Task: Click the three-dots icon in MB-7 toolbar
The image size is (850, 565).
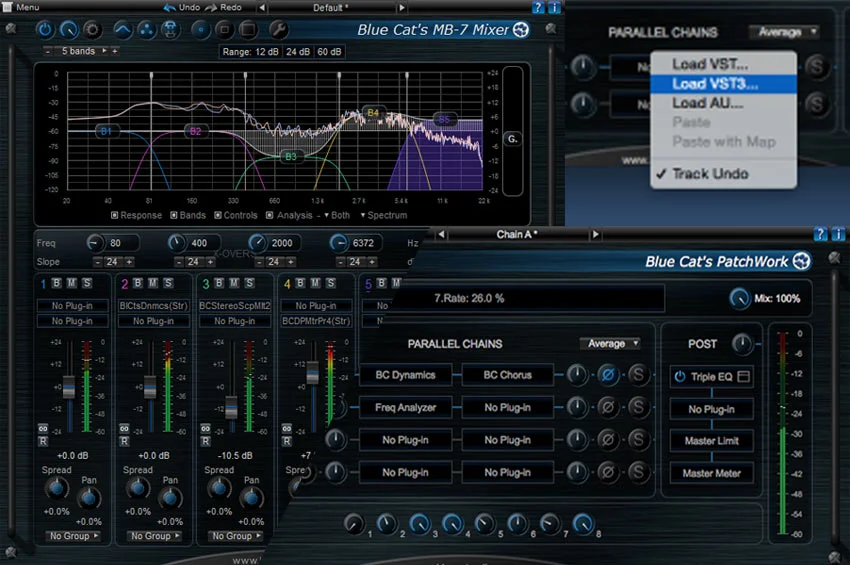Action: (x=146, y=29)
